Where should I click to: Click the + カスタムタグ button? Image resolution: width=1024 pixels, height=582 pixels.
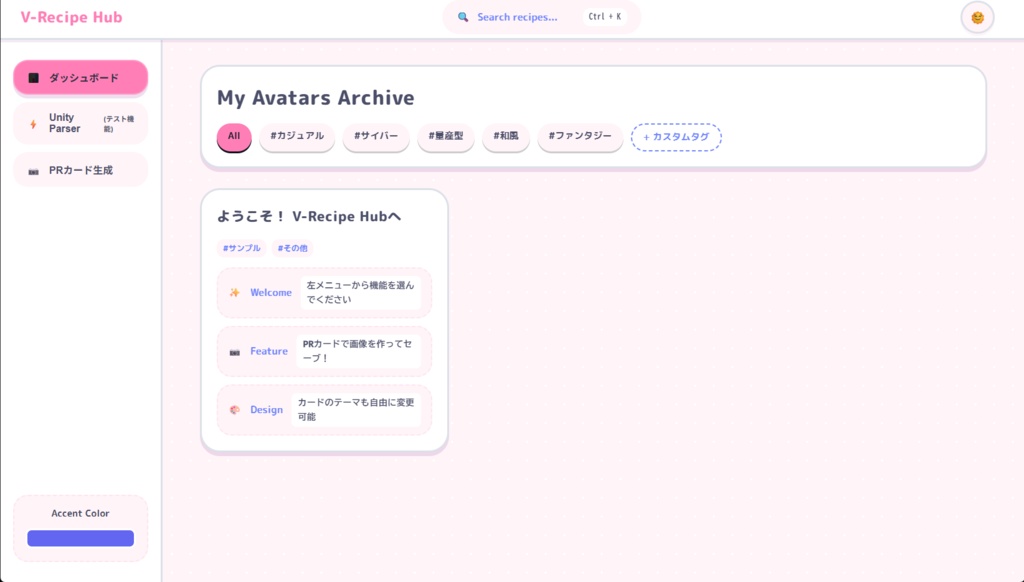click(x=677, y=137)
